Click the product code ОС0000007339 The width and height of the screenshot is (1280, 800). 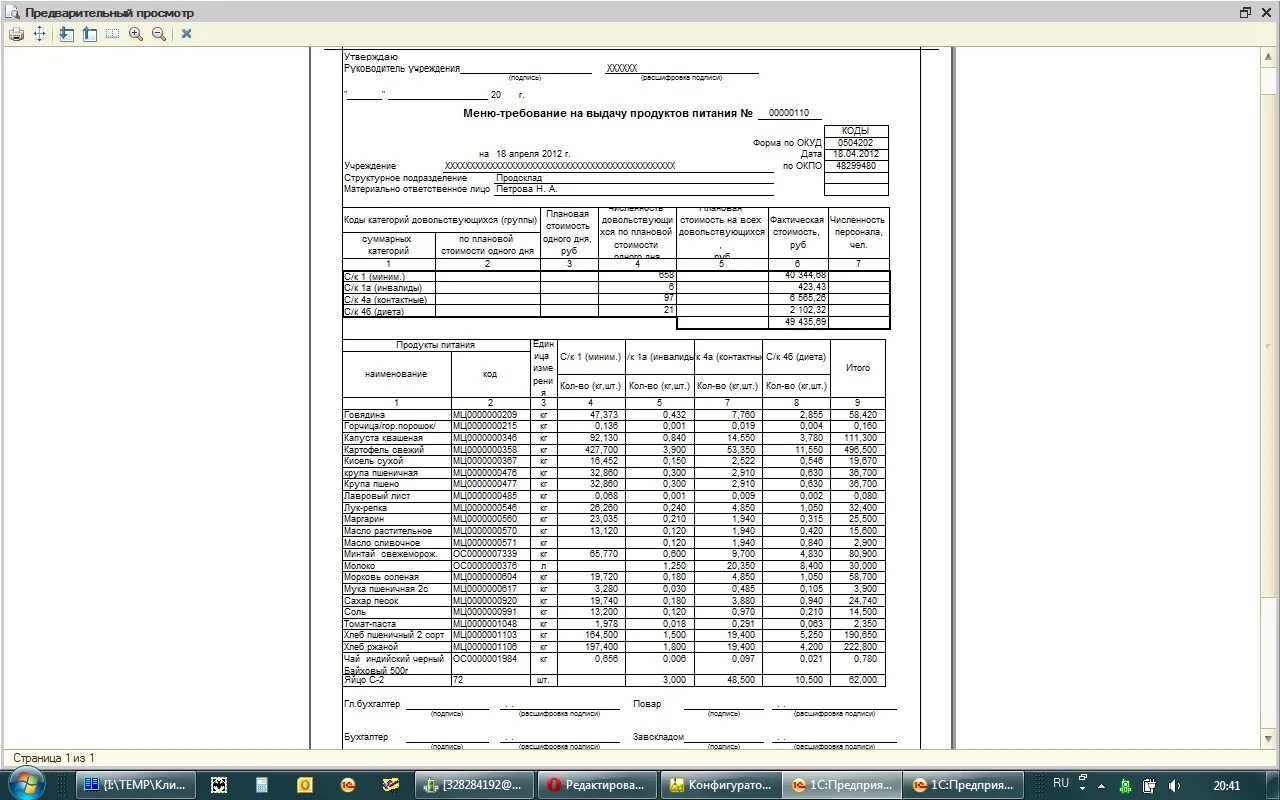[486, 554]
